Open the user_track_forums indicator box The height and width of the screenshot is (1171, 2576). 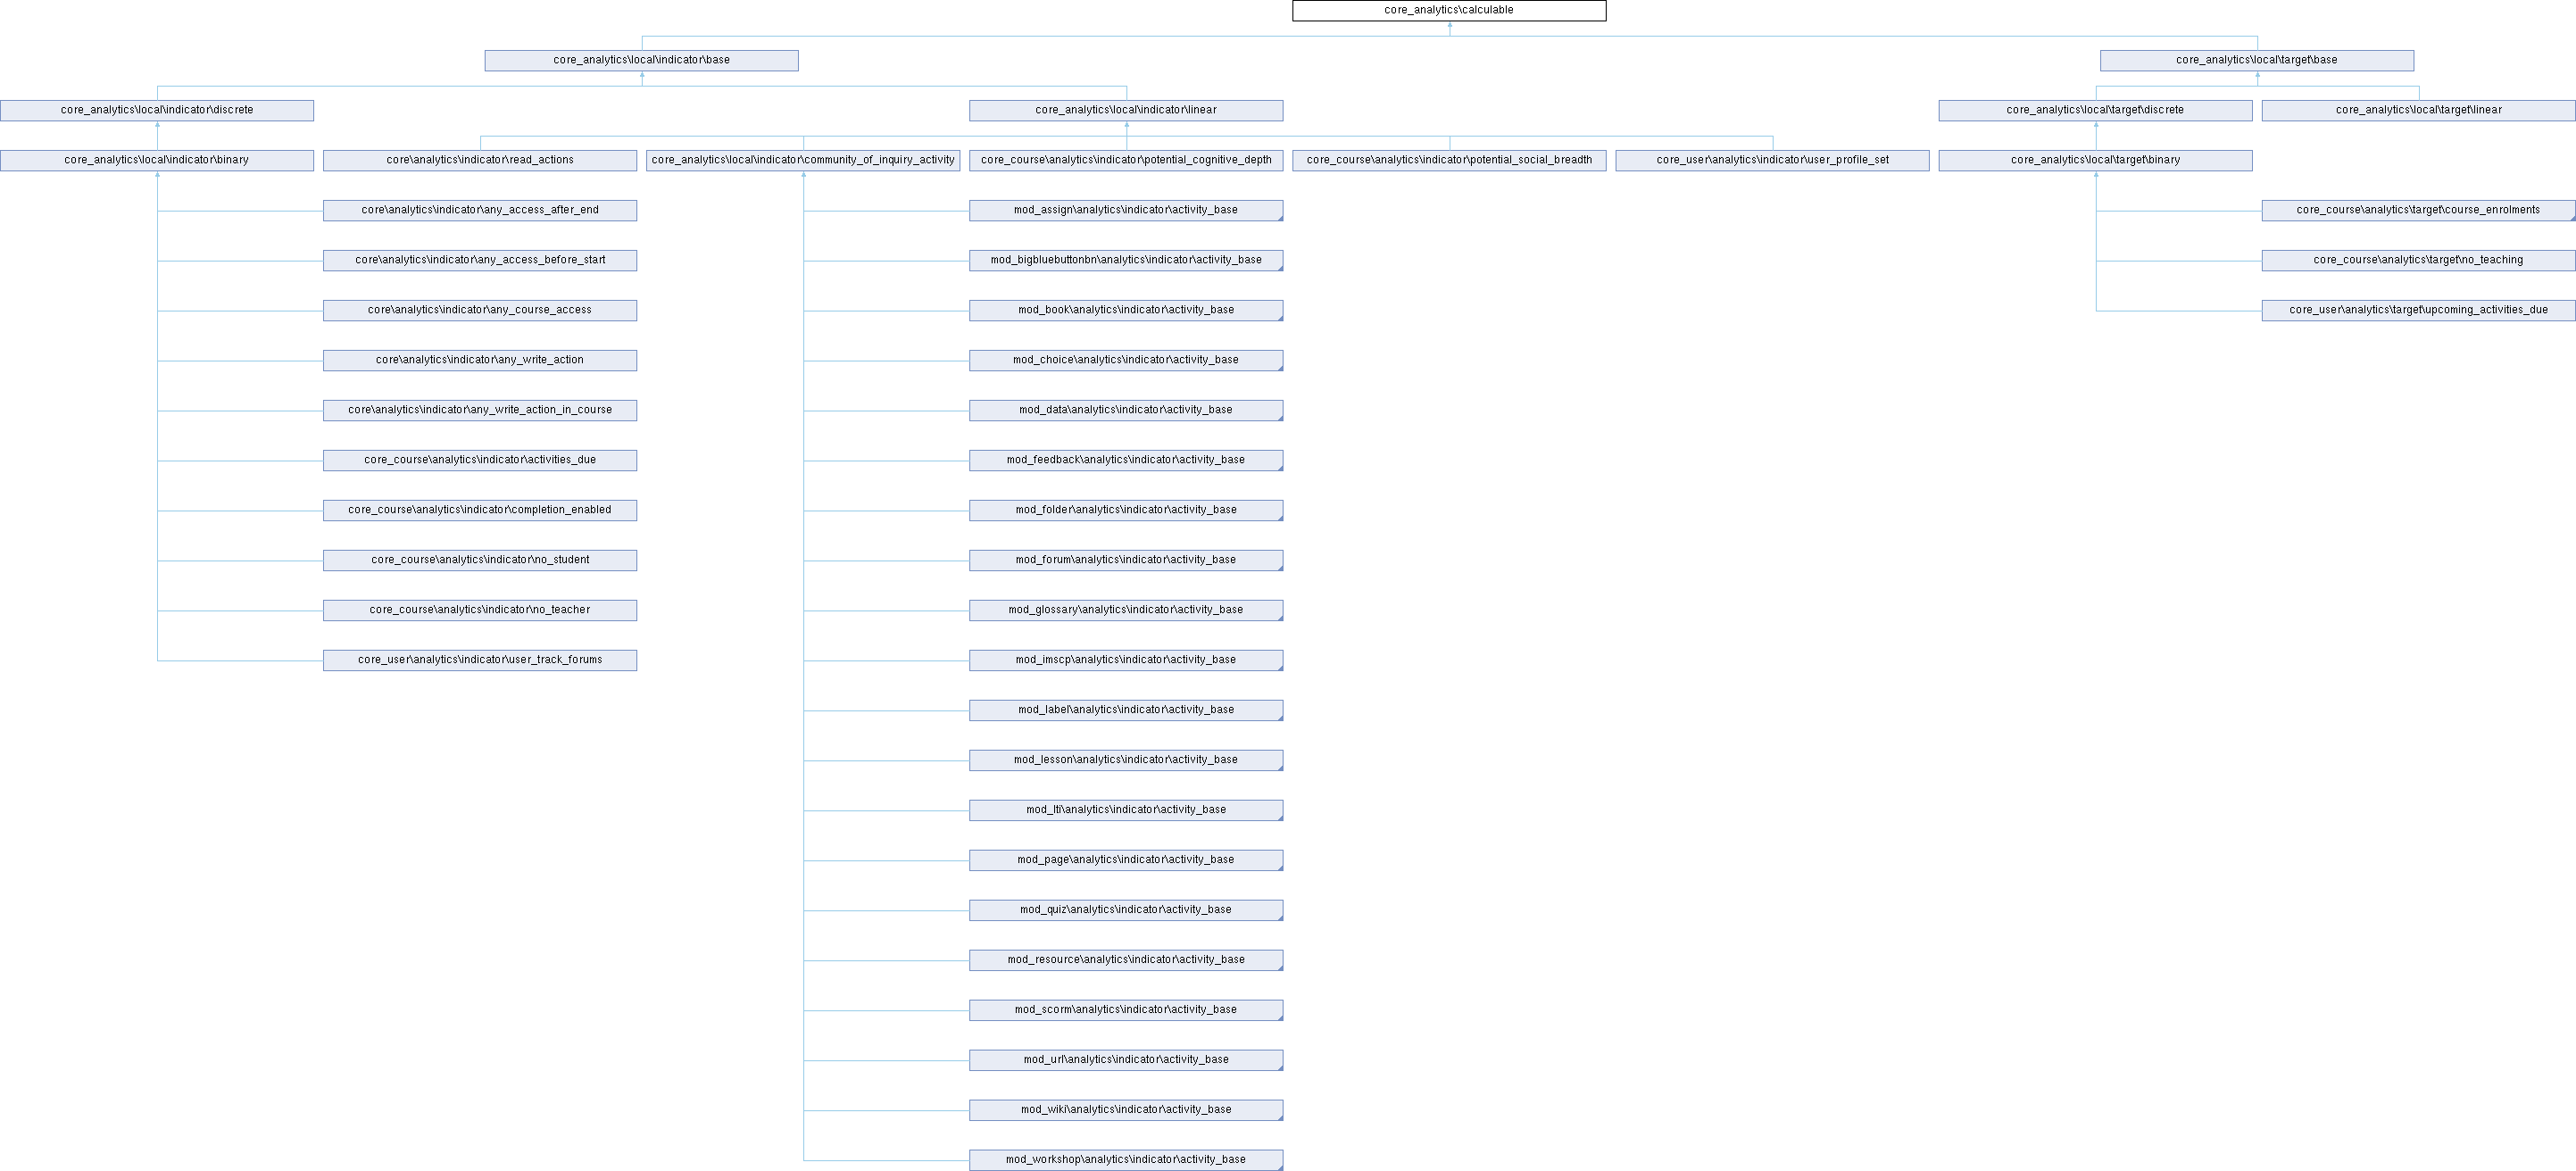[480, 660]
